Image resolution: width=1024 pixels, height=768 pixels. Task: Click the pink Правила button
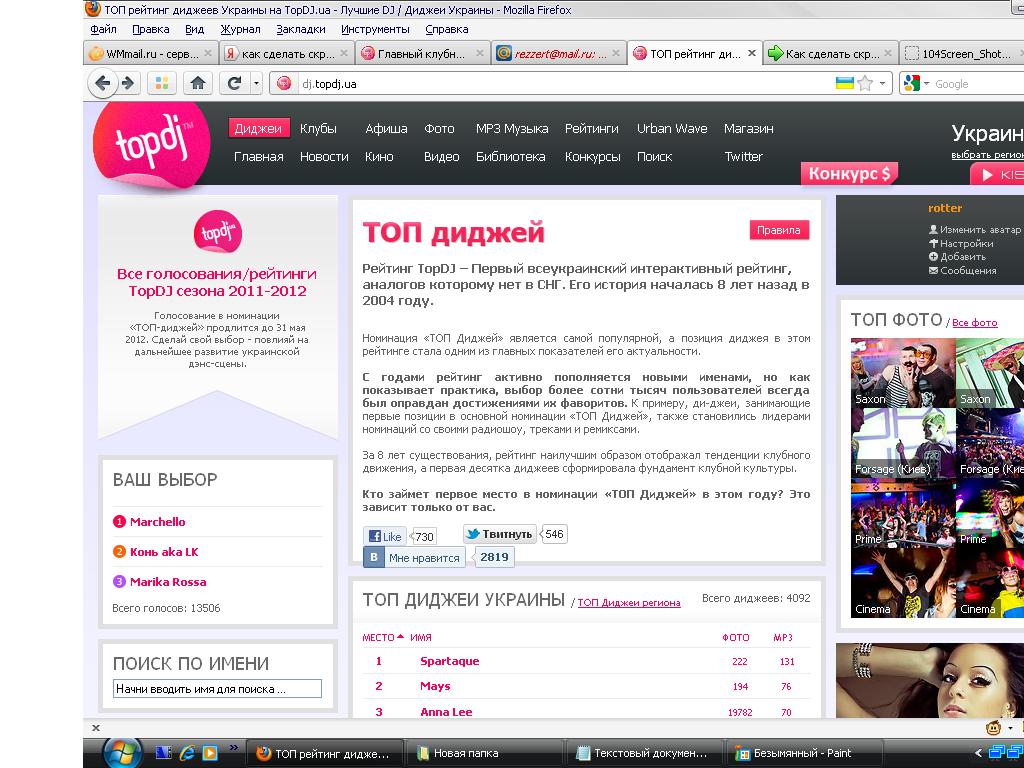[778, 230]
